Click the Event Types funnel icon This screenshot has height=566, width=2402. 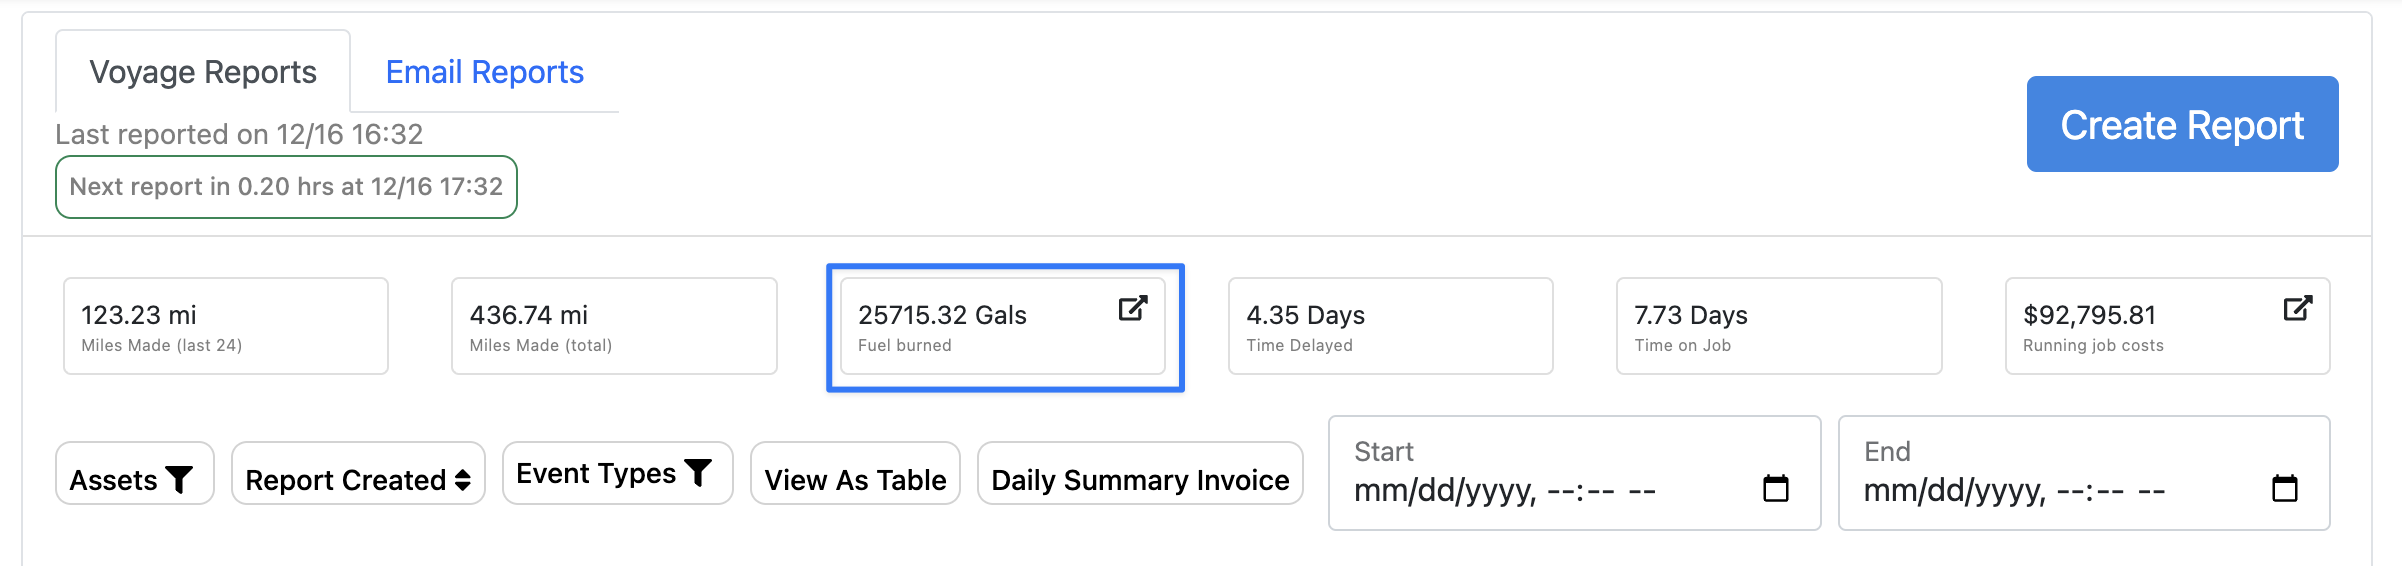(698, 472)
